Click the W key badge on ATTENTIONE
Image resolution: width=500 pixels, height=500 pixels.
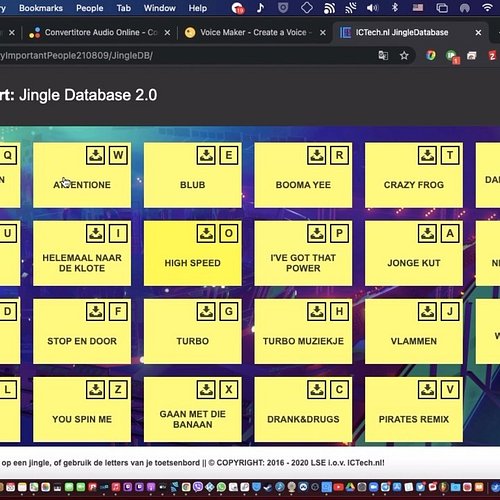pos(118,155)
